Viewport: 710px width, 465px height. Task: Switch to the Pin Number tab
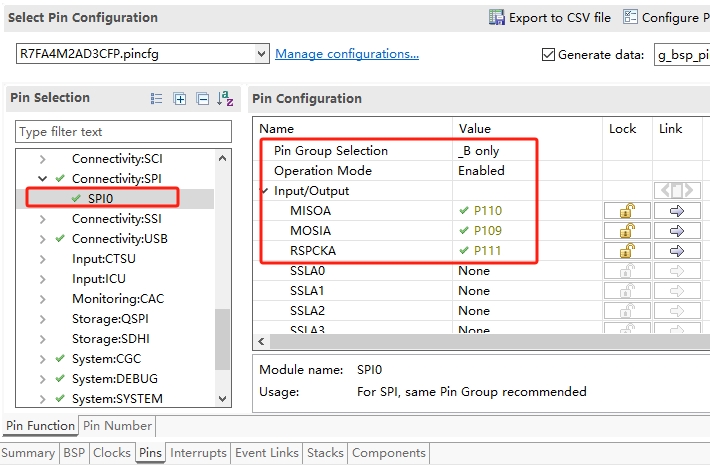coord(117,426)
